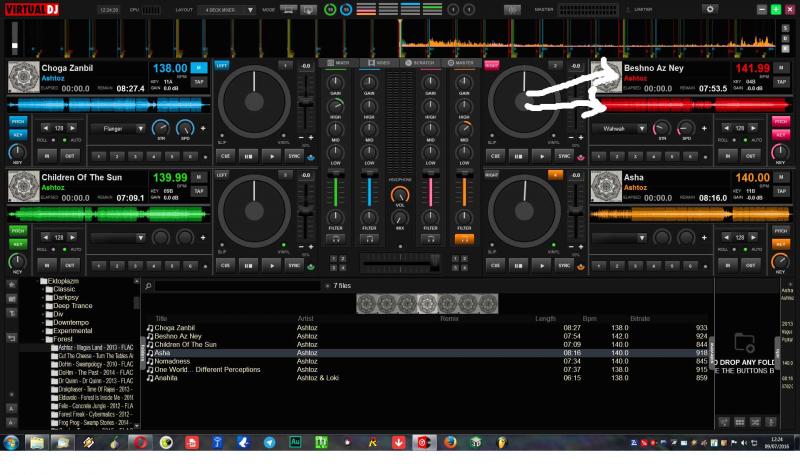Click pause-stop button on the Asha deck

[x=518, y=265]
